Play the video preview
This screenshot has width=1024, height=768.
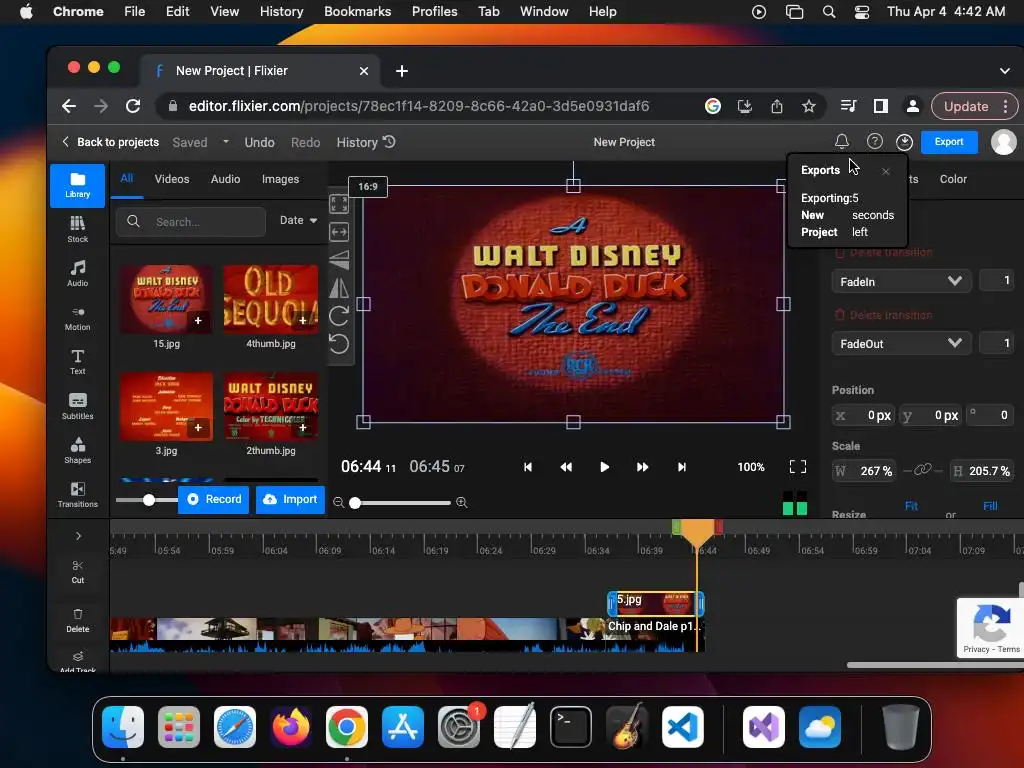pyautogui.click(x=604, y=467)
